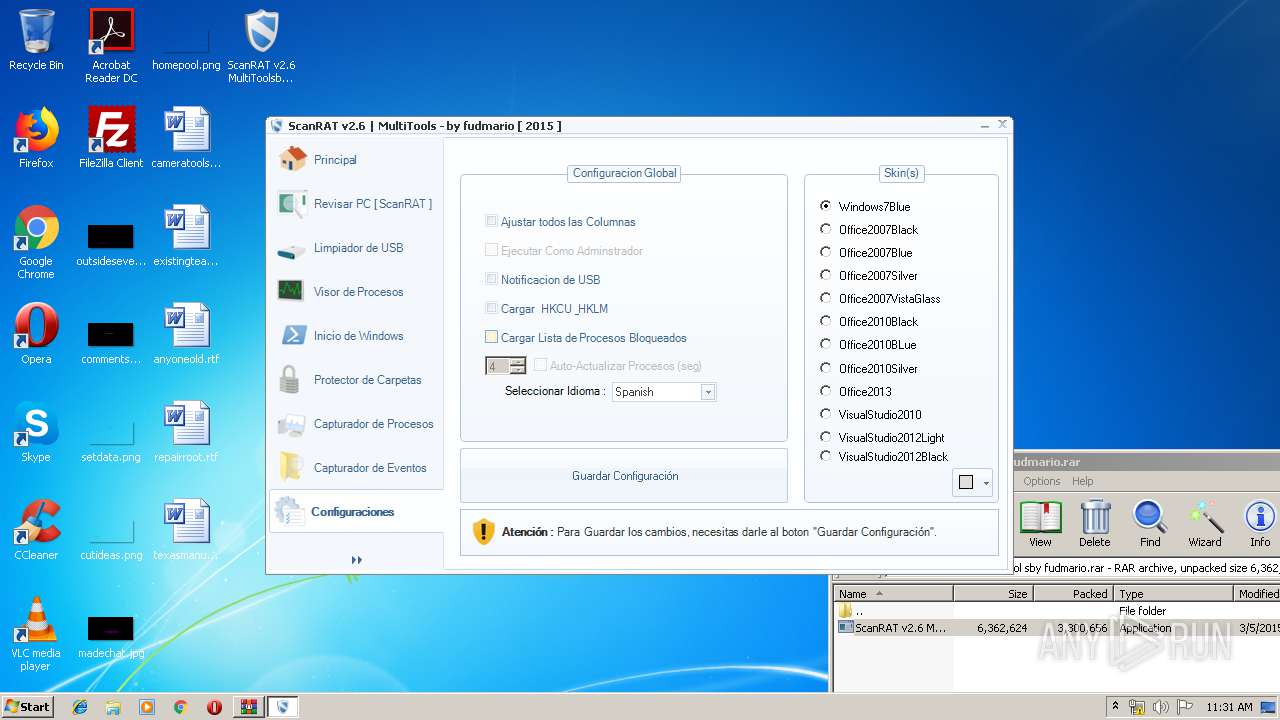Click WinRAR Wizard toolbar icon
The height and width of the screenshot is (720, 1280).
pyautogui.click(x=1205, y=524)
